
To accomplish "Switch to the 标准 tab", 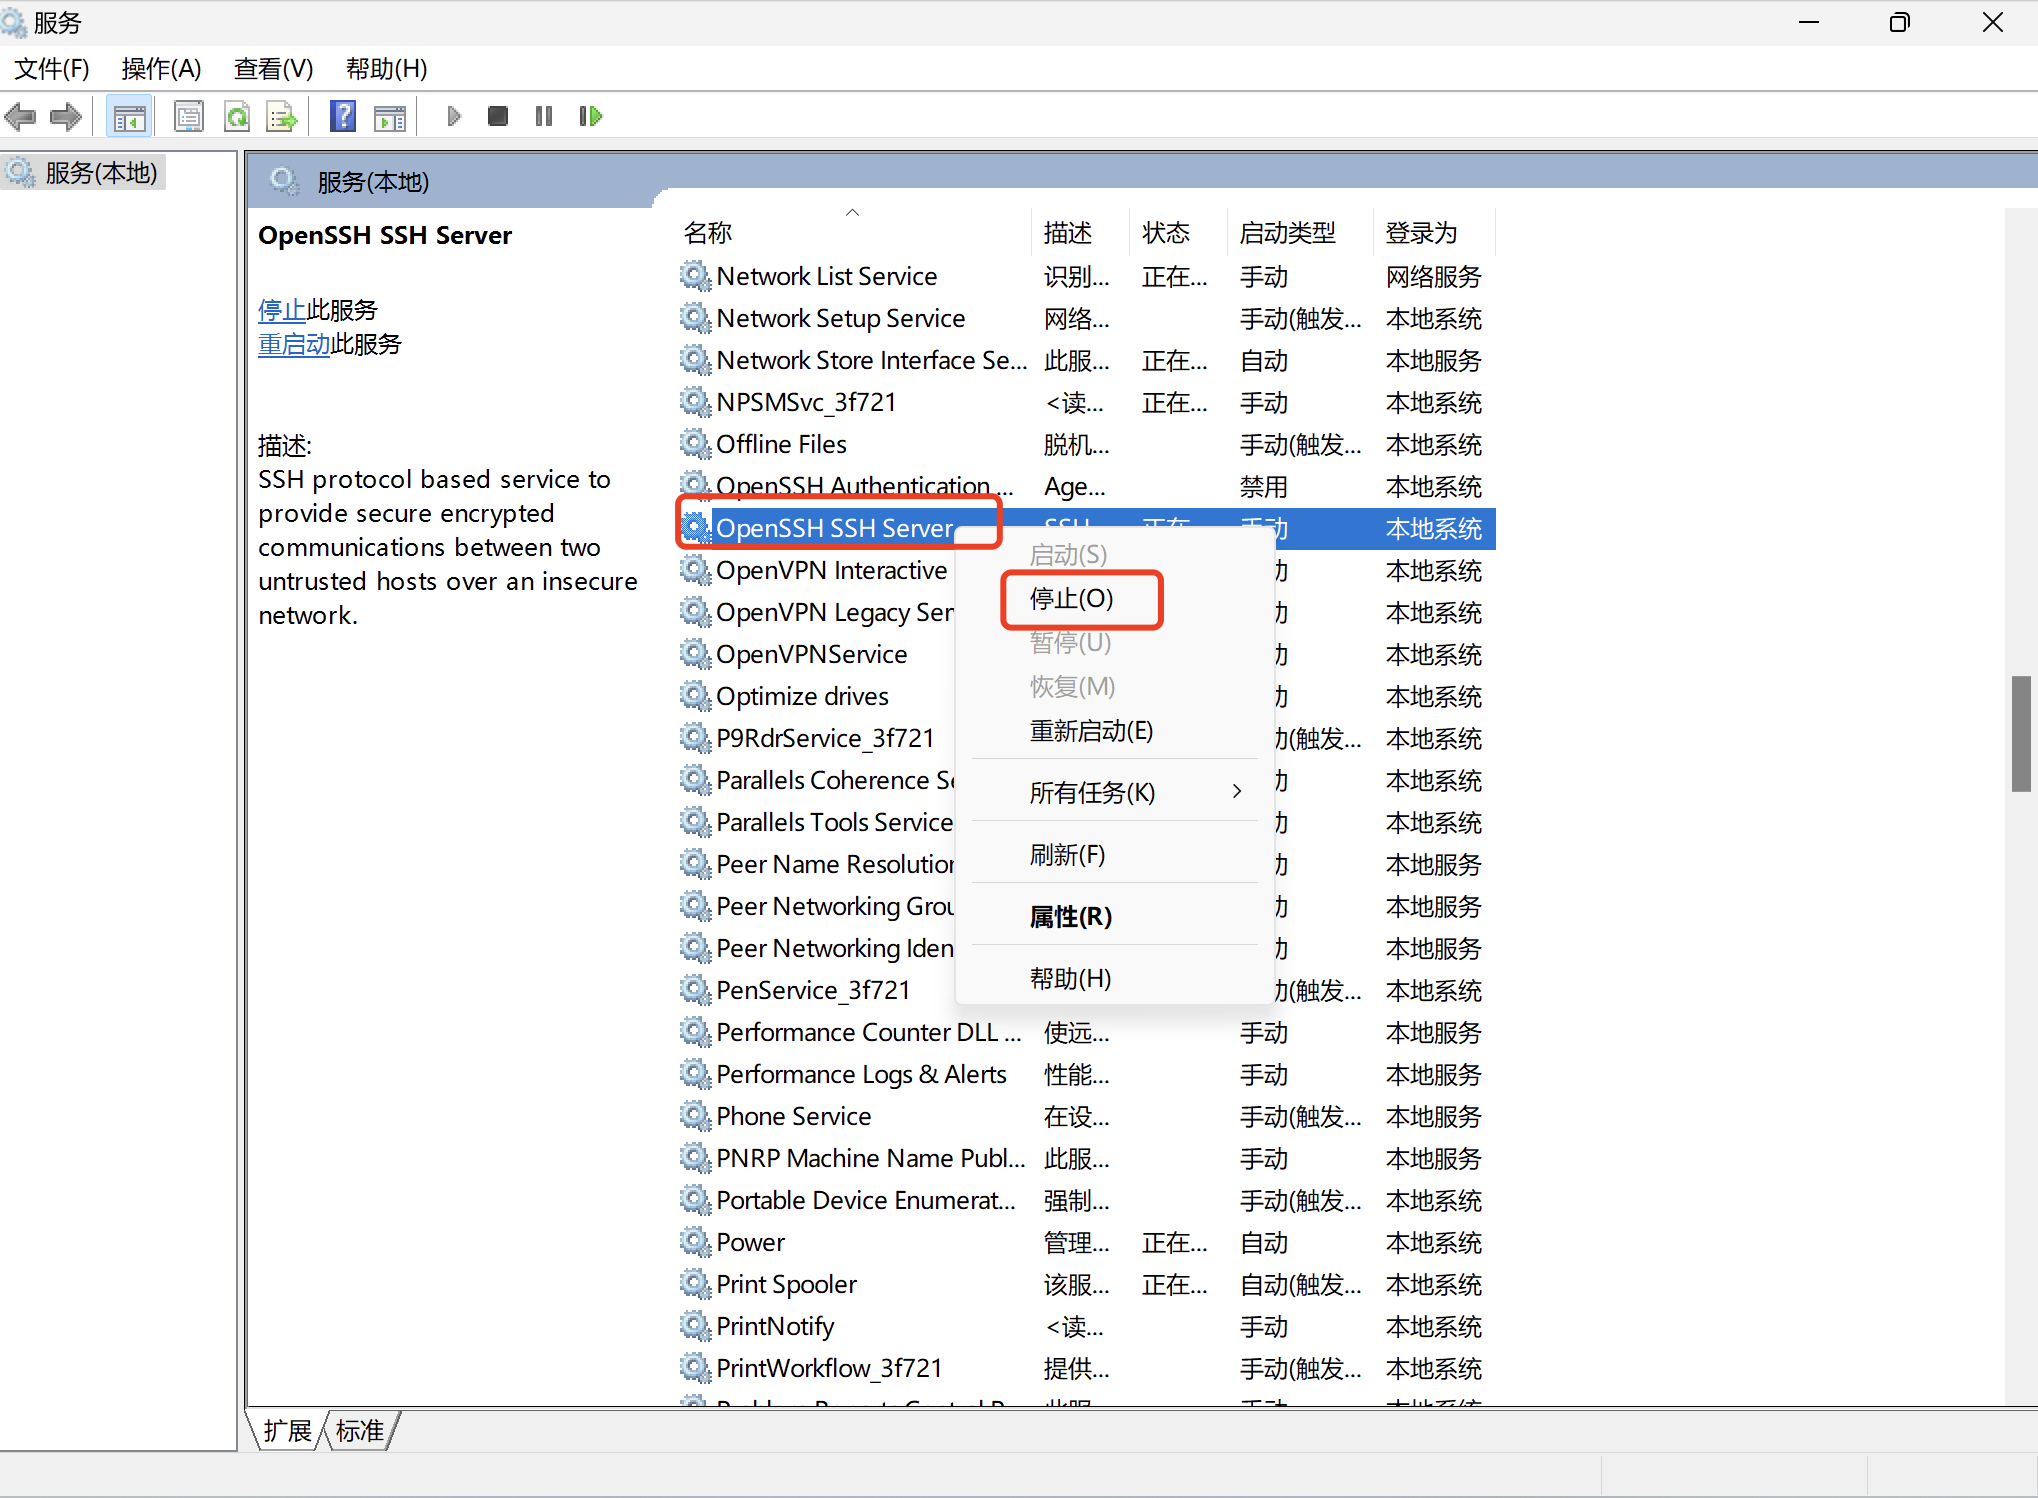I will tap(359, 1430).
